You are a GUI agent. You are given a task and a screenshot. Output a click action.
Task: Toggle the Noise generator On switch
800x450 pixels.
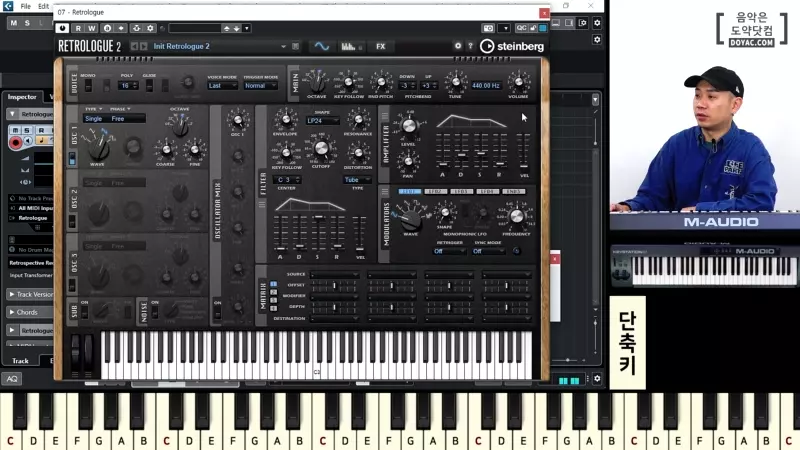click(x=155, y=312)
